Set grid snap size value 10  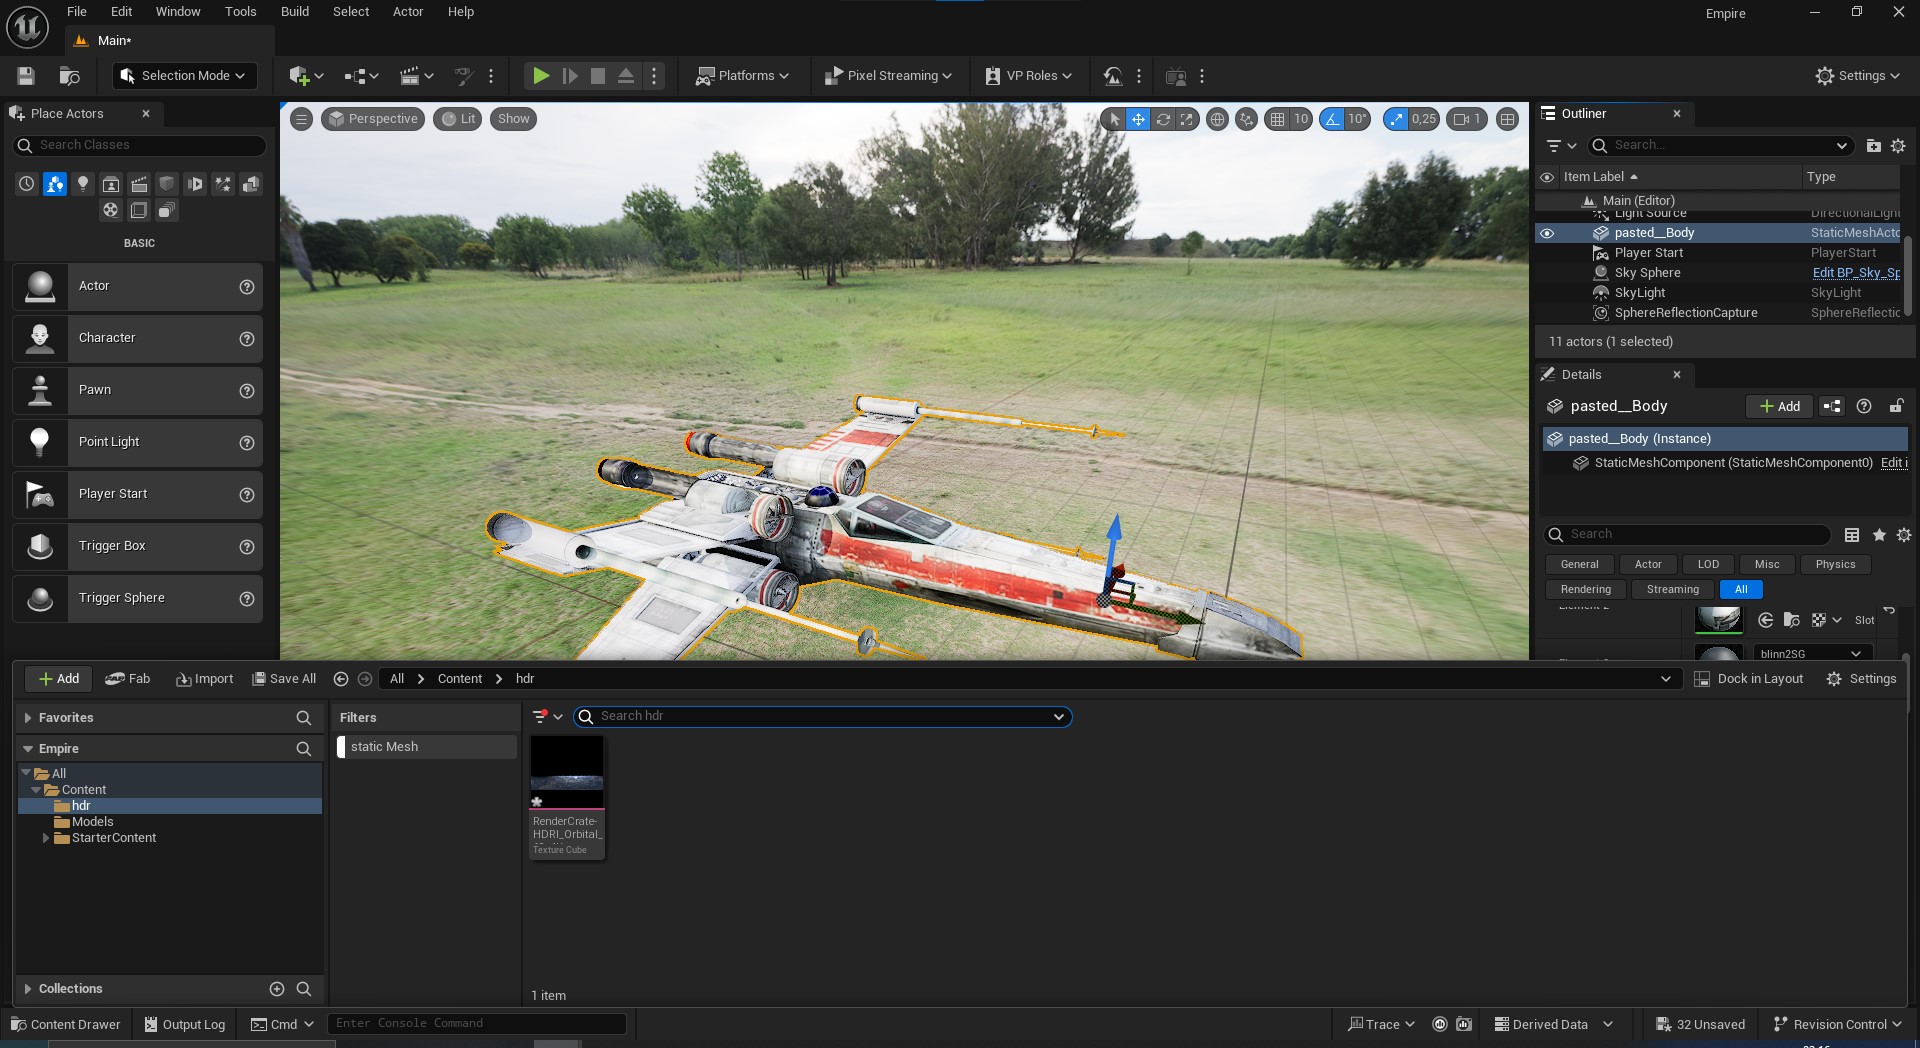pyautogui.click(x=1301, y=119)
